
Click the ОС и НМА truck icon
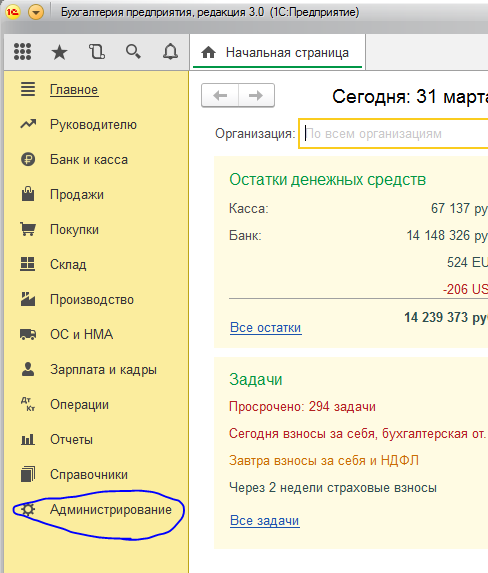(x=28, y=334)
